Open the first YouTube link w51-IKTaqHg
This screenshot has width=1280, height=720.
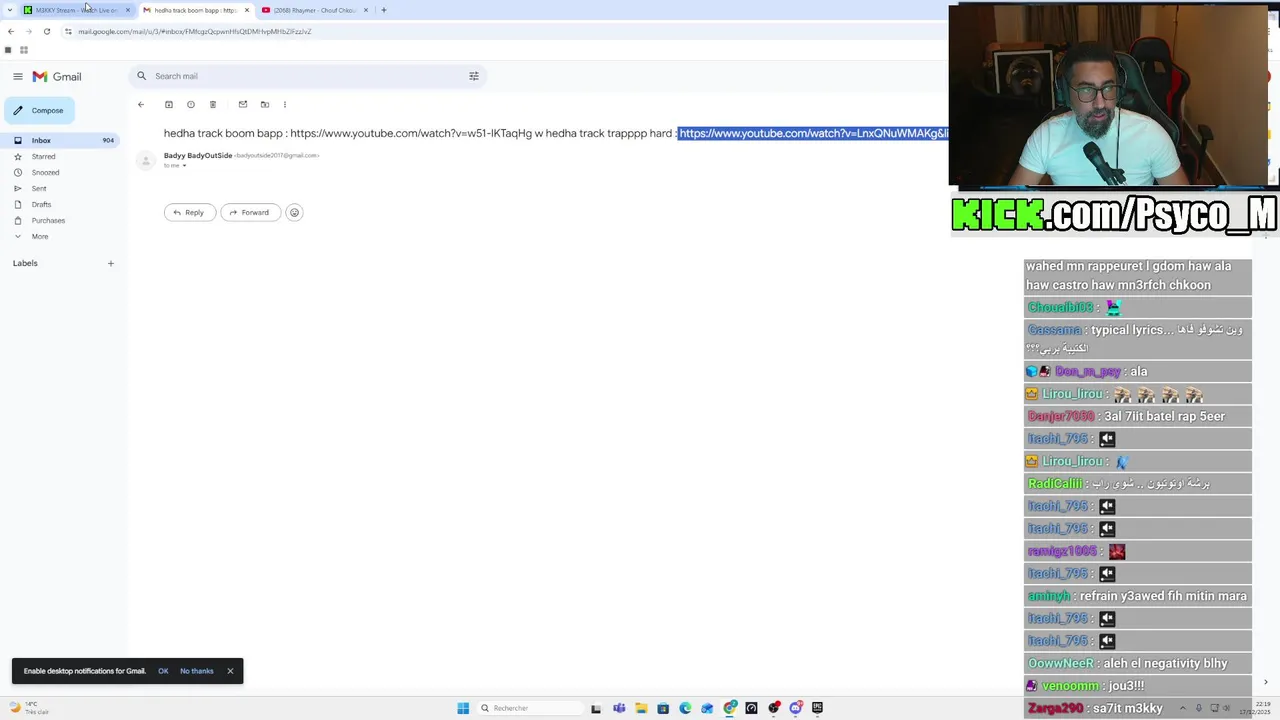coord(411,133)
